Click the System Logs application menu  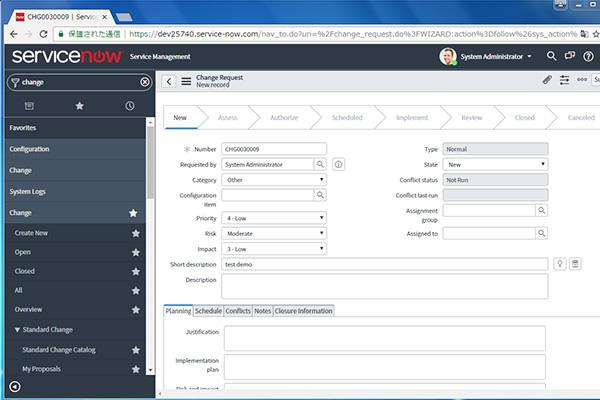pyautogui.click(x=28, y=191)
